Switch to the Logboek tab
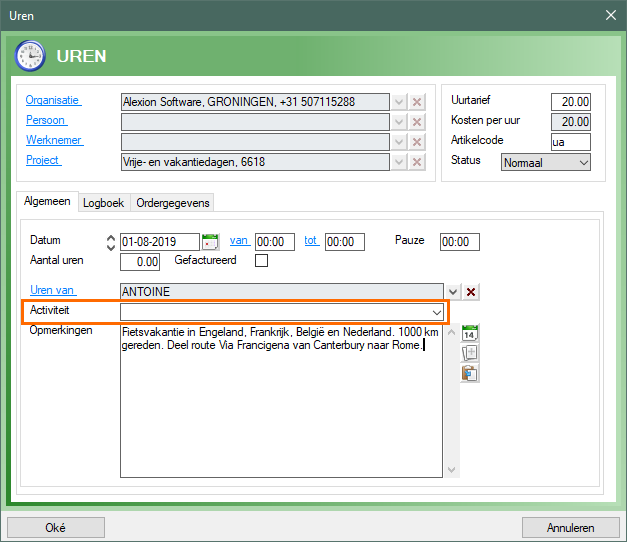Viewport: 627px width, 542px height. (x=104, y=203)
